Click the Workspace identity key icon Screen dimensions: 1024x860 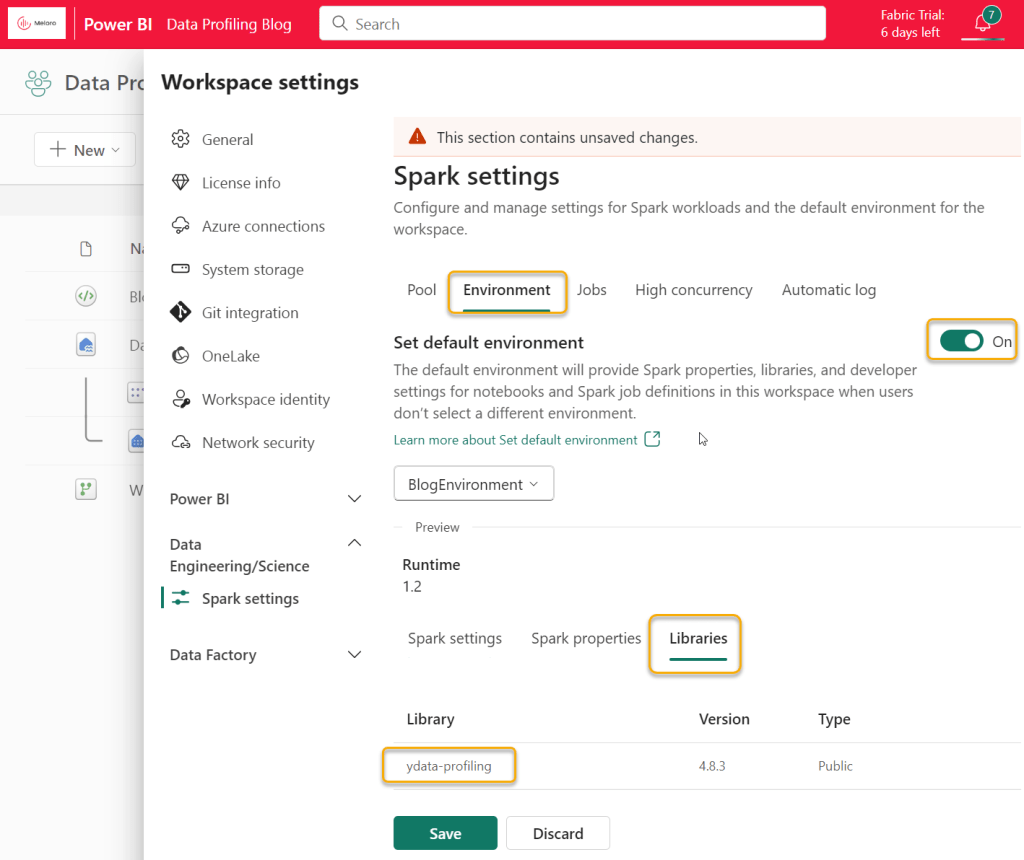pos(181,399)
